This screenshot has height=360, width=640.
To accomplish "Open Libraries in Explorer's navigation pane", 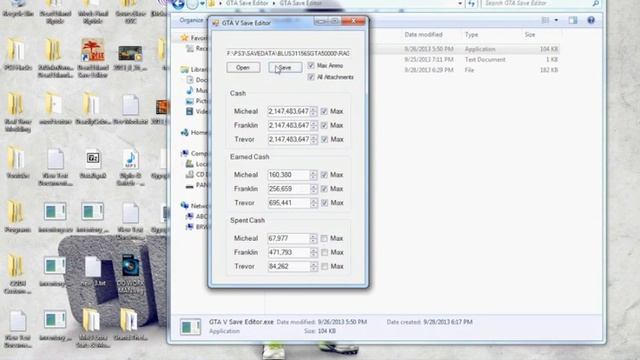I will tap(194, 69).
